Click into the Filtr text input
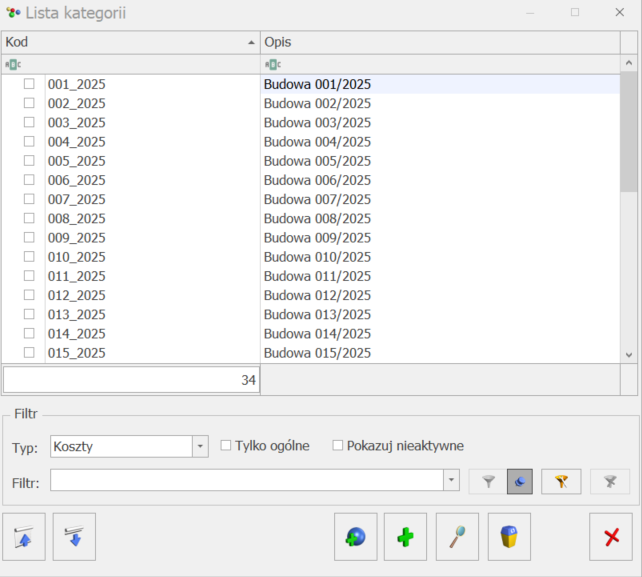 (247, 480)
